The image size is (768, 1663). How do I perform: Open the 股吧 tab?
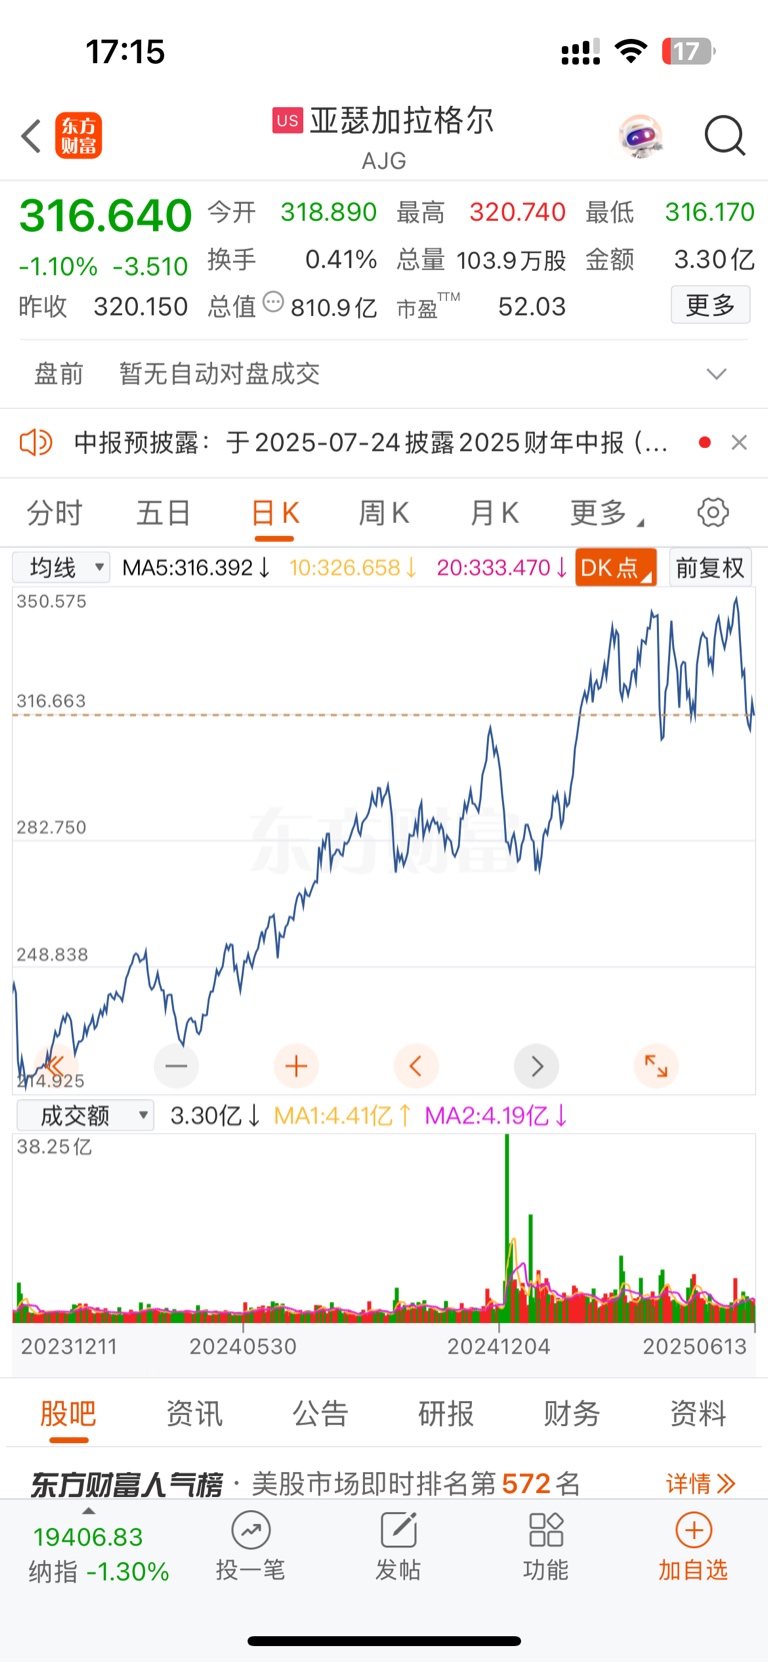tap(68, 1413)
